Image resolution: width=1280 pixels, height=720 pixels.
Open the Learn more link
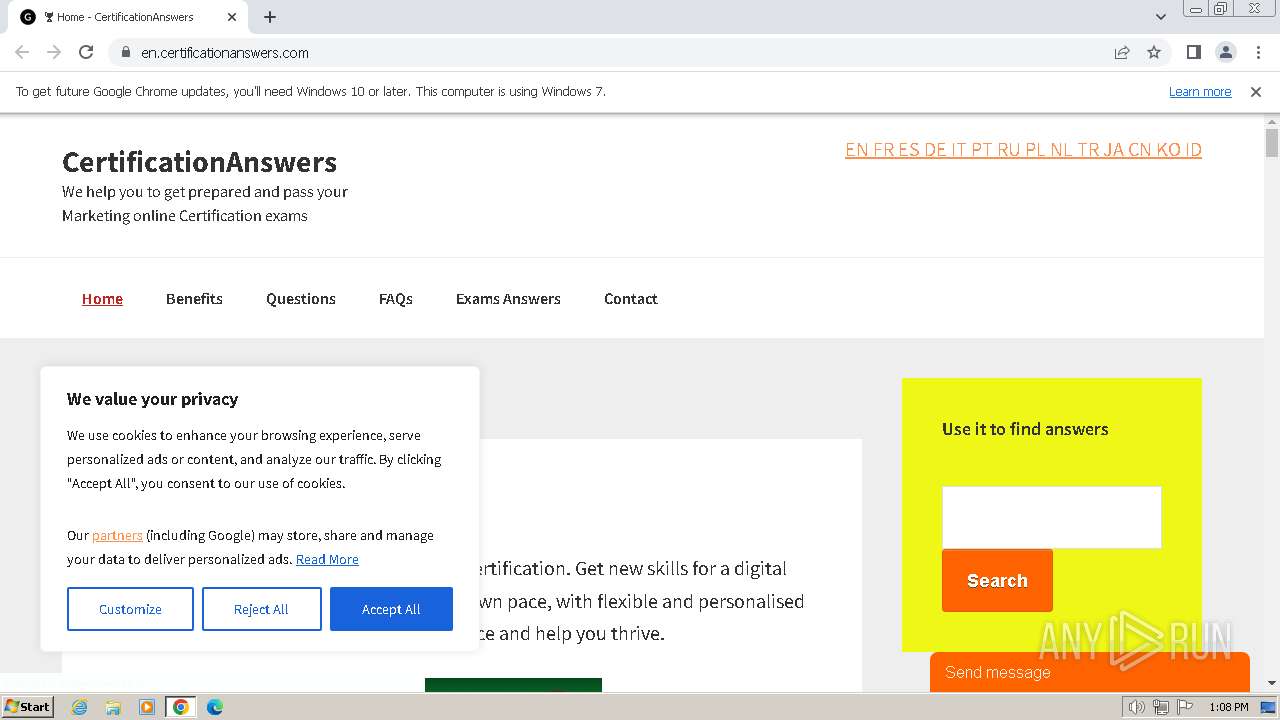[1200, 91]
